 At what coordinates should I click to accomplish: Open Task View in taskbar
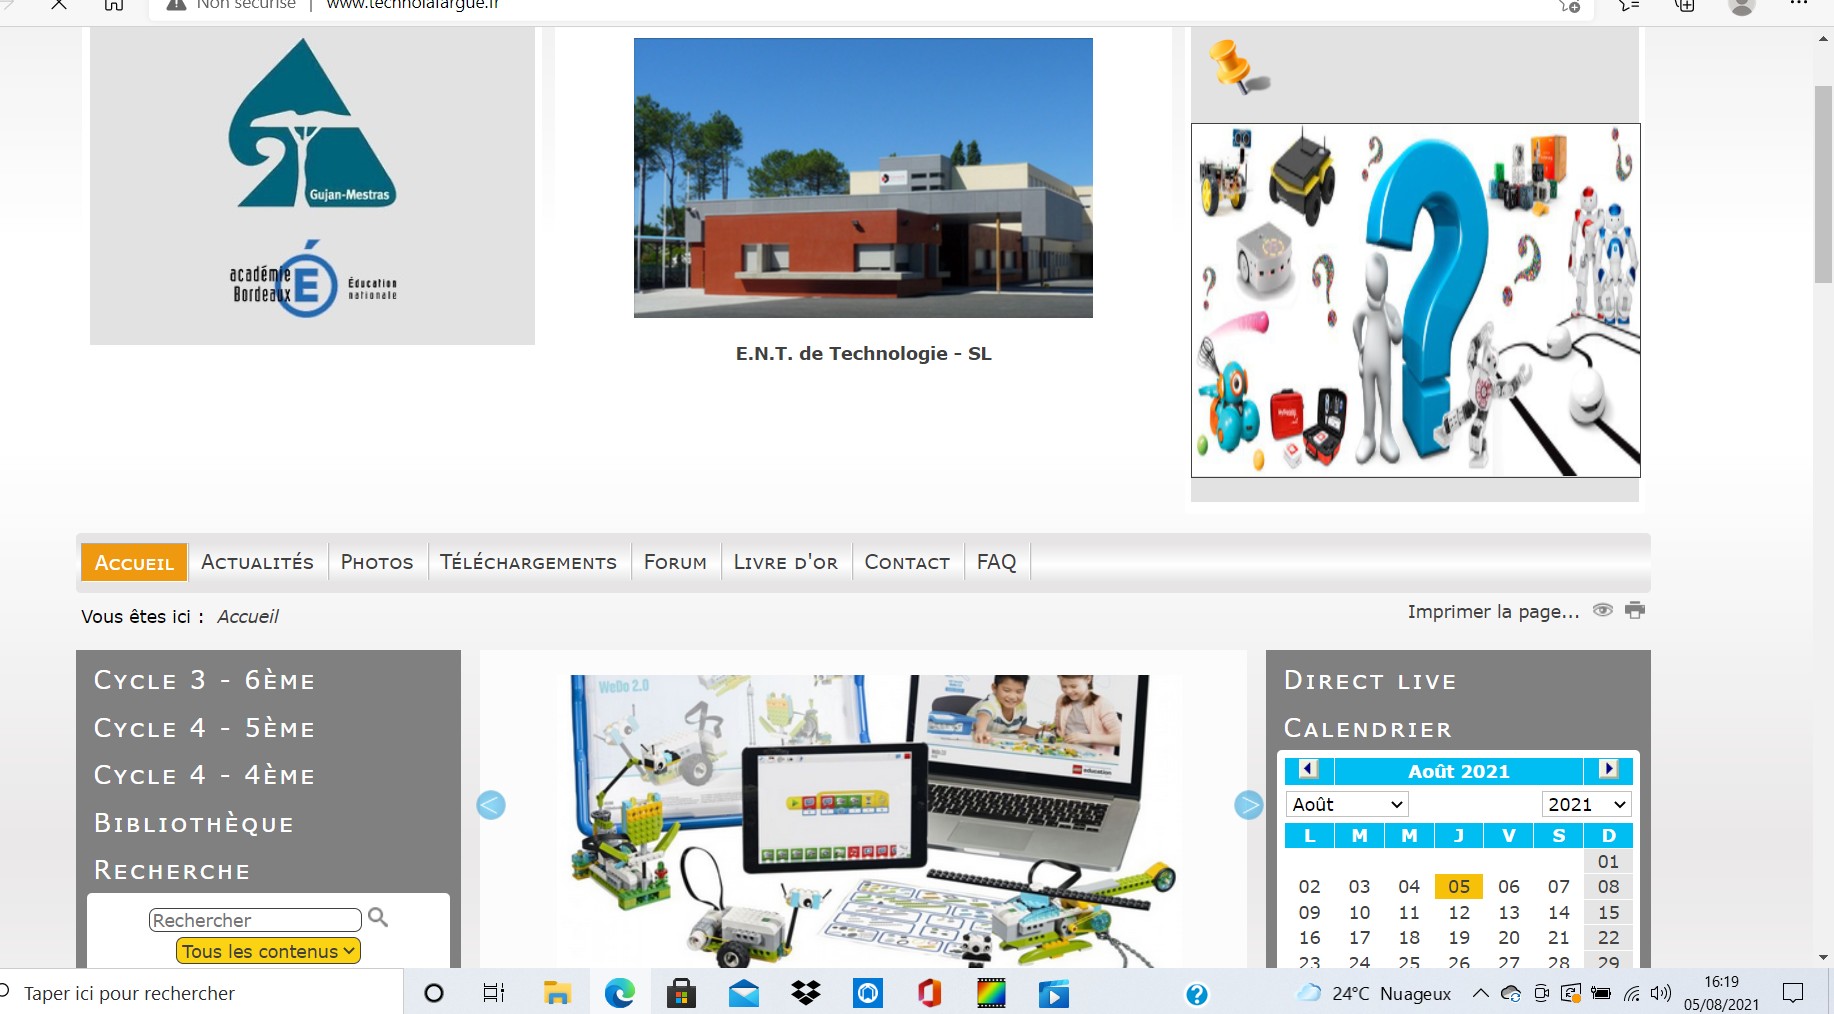point(494,993)
